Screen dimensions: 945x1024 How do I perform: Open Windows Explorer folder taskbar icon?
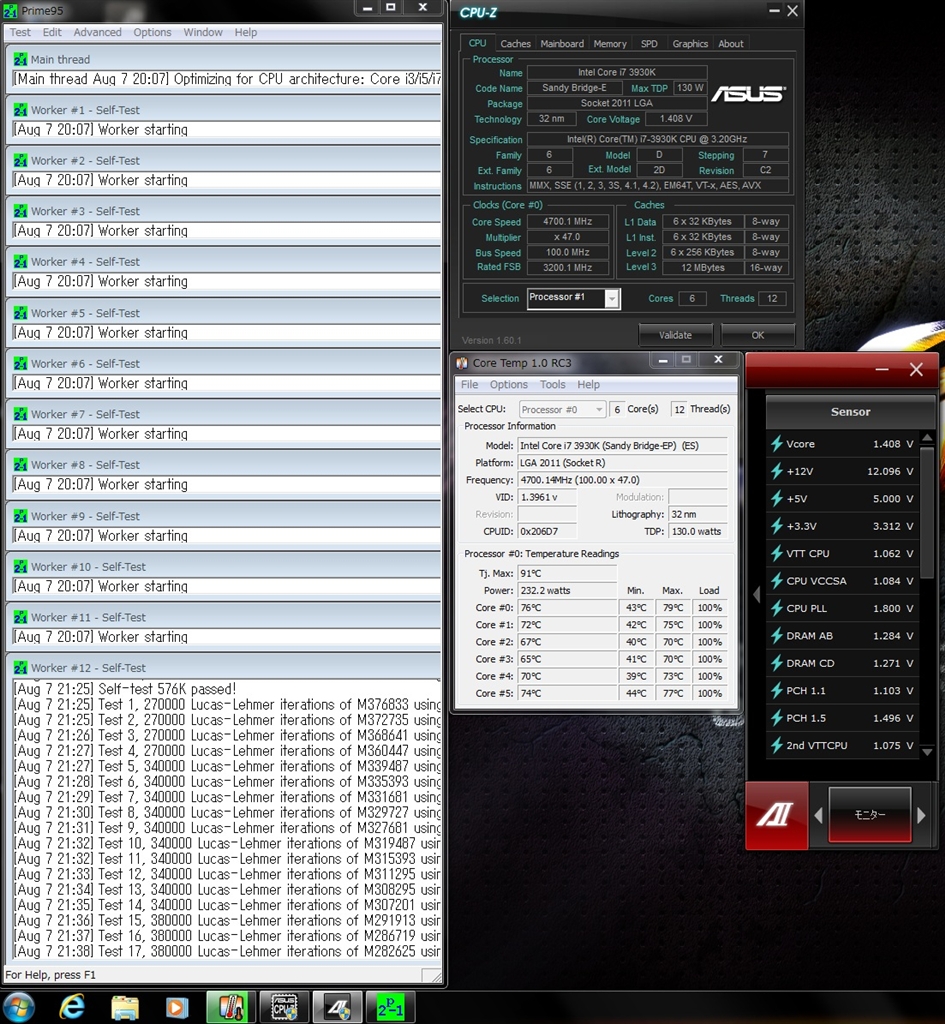pos(124,1006)
